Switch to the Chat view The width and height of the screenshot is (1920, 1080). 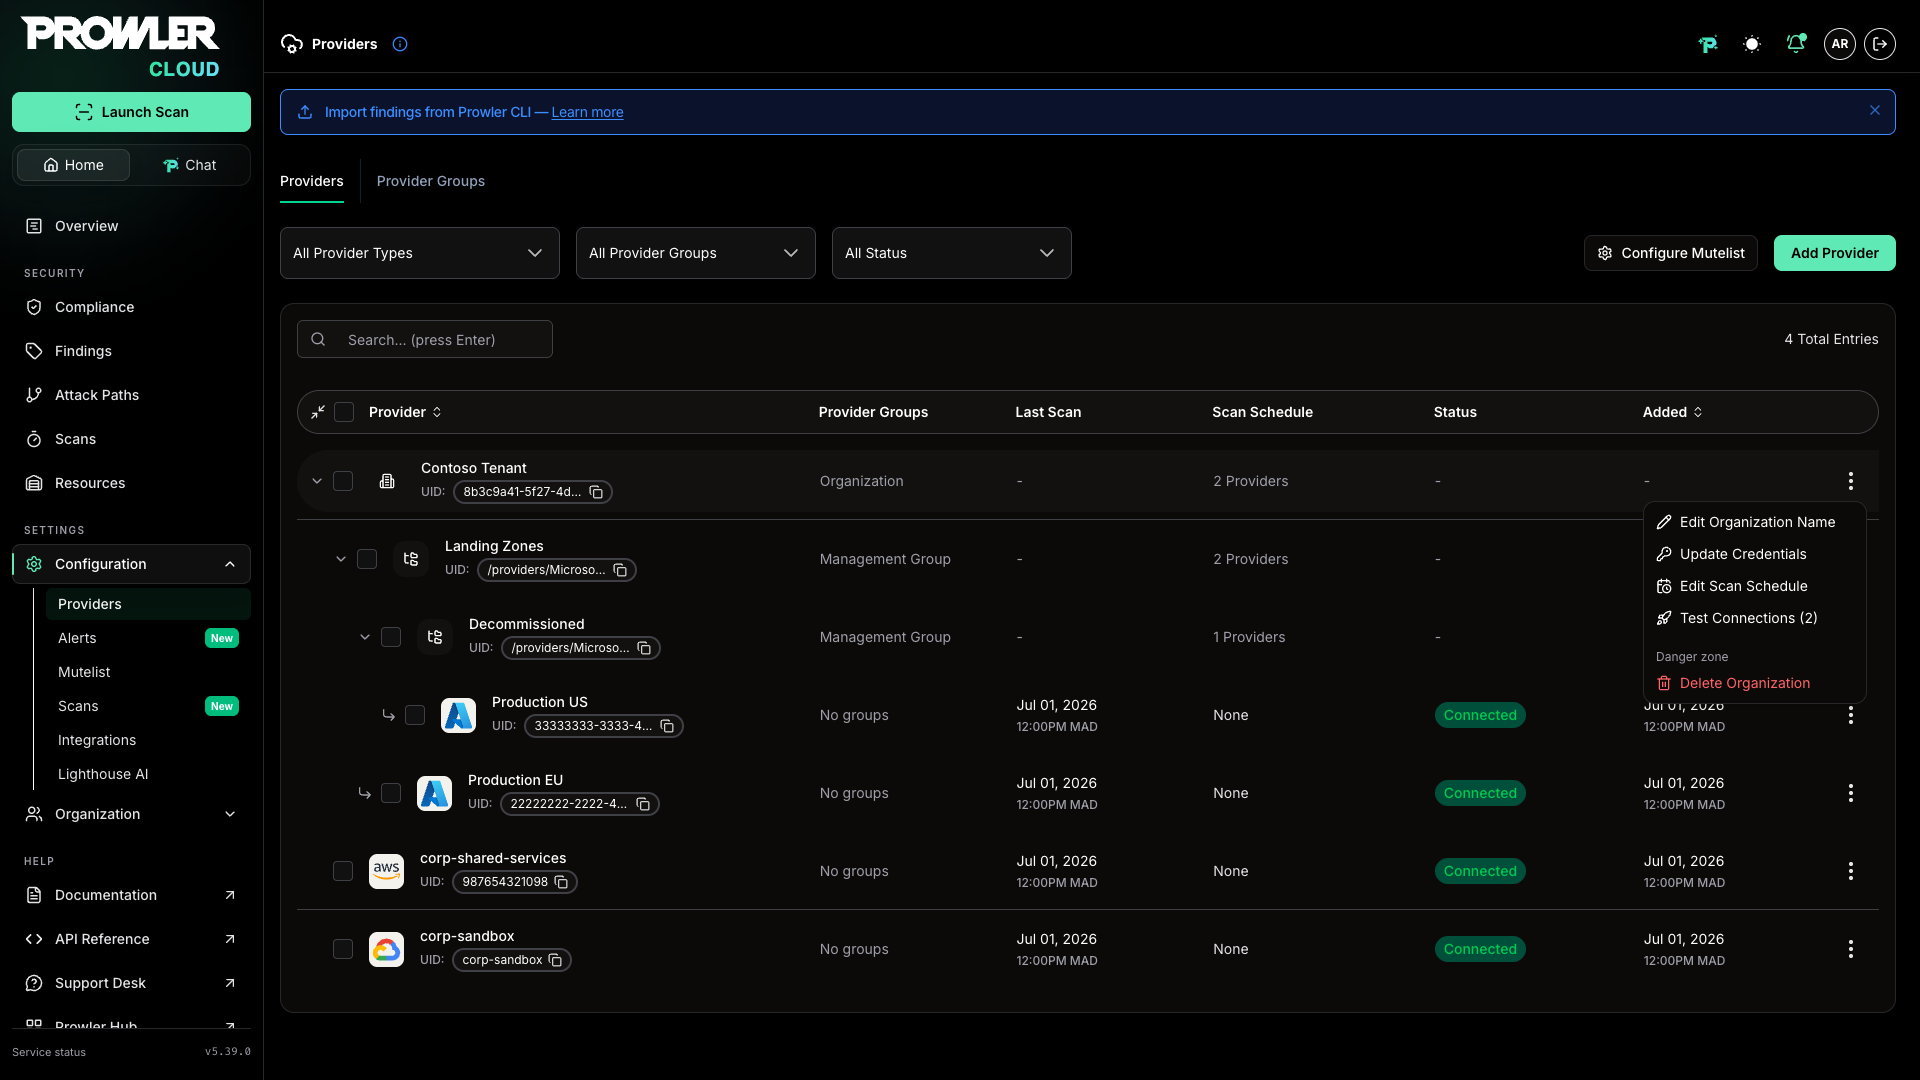pos(189,165)
